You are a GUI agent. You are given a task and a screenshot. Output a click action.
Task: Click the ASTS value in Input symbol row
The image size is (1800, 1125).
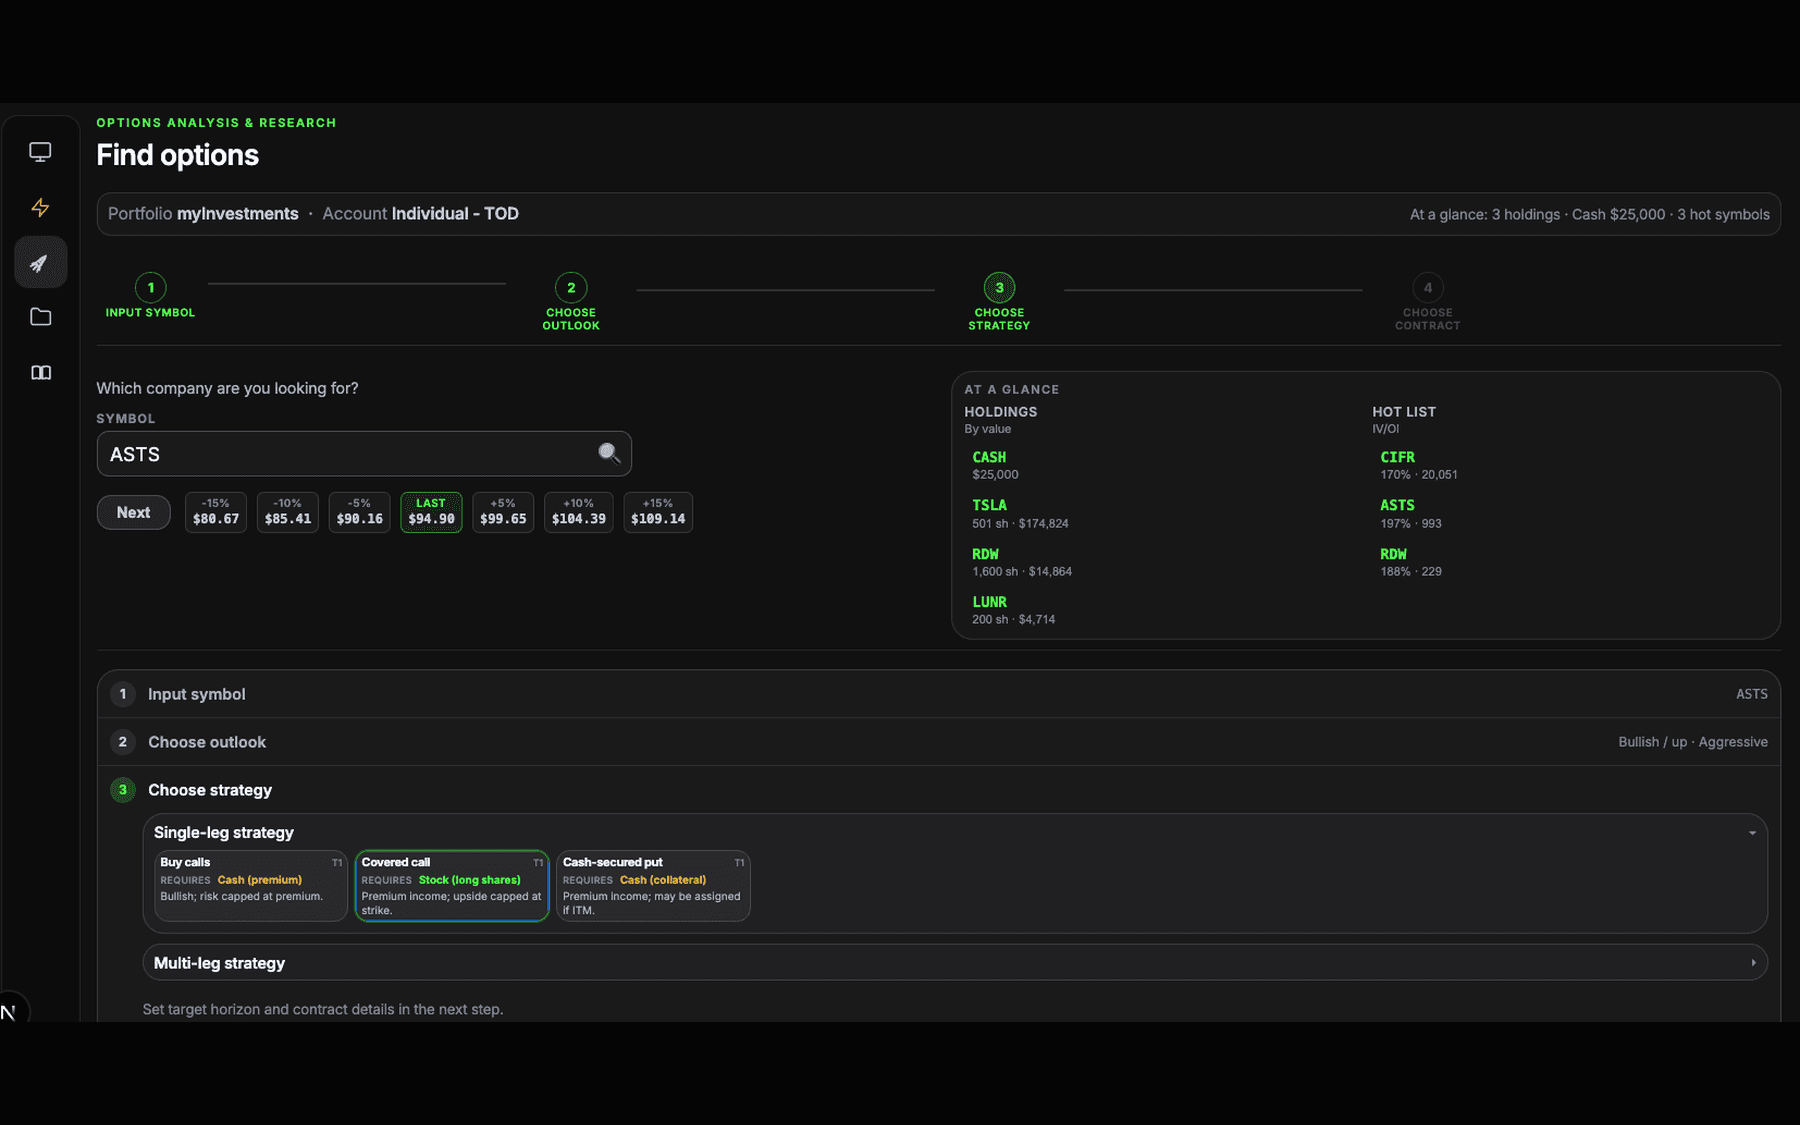point(1751,694)
